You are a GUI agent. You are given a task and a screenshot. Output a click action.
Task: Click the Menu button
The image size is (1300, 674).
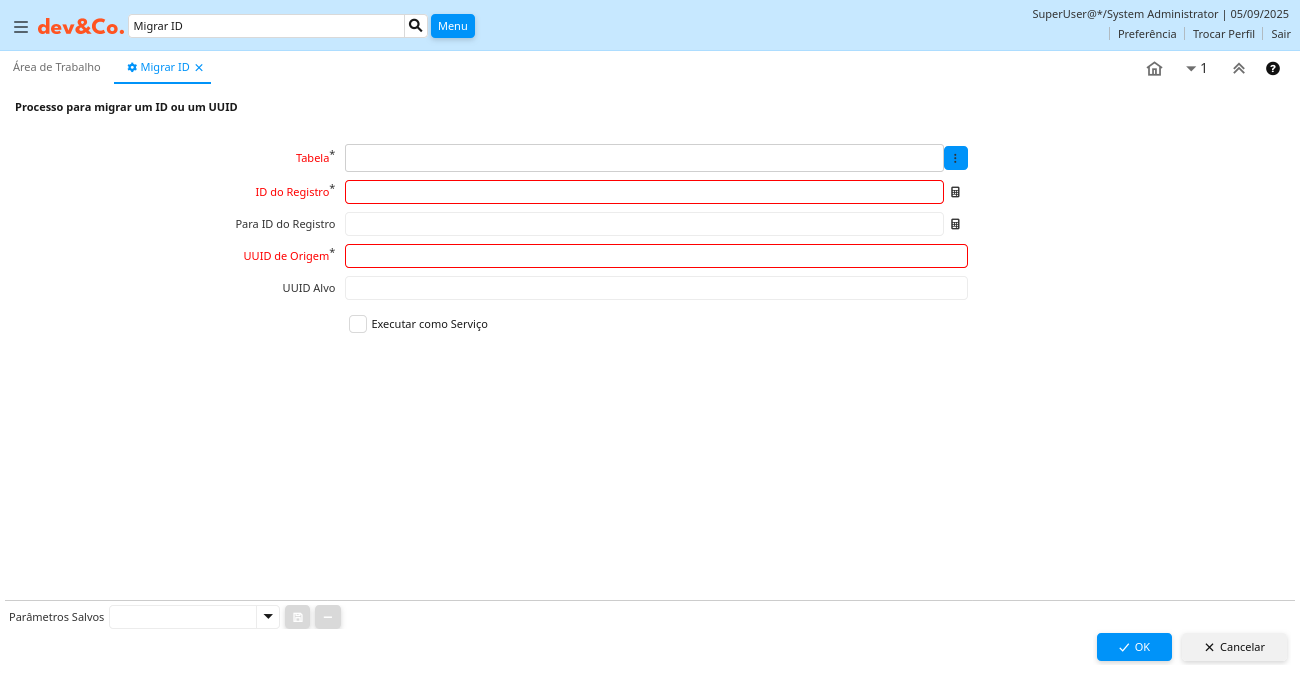click(452, 26)
